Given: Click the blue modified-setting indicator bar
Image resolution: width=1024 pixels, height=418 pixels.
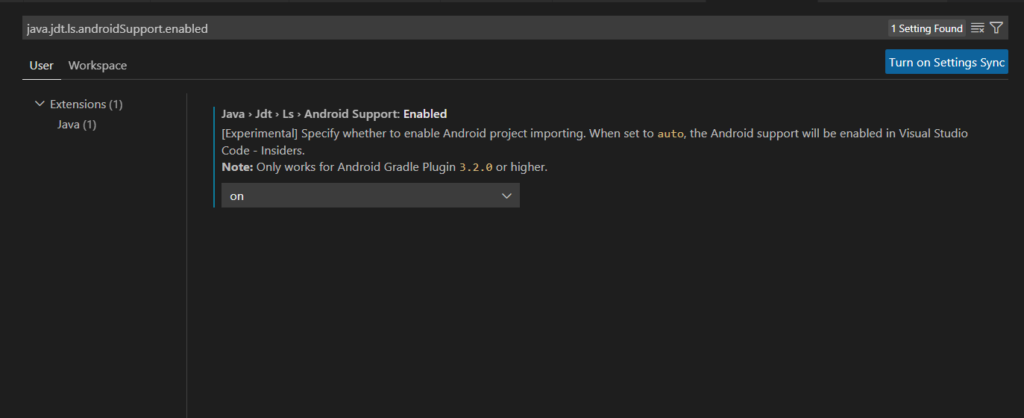Looking at the screenshot, I should coord(214,157).
